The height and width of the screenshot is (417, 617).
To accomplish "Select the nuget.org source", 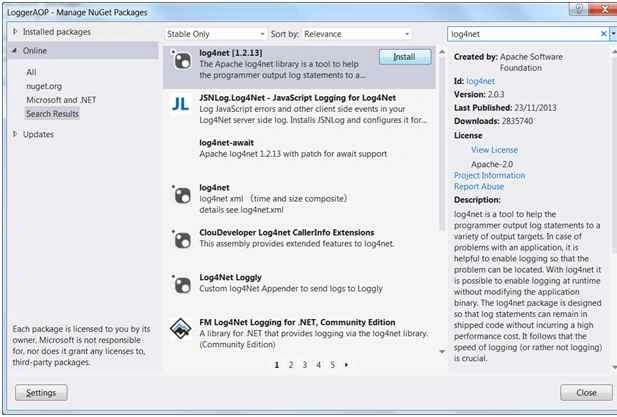I will pyautogui.click(x=44, y=86).
